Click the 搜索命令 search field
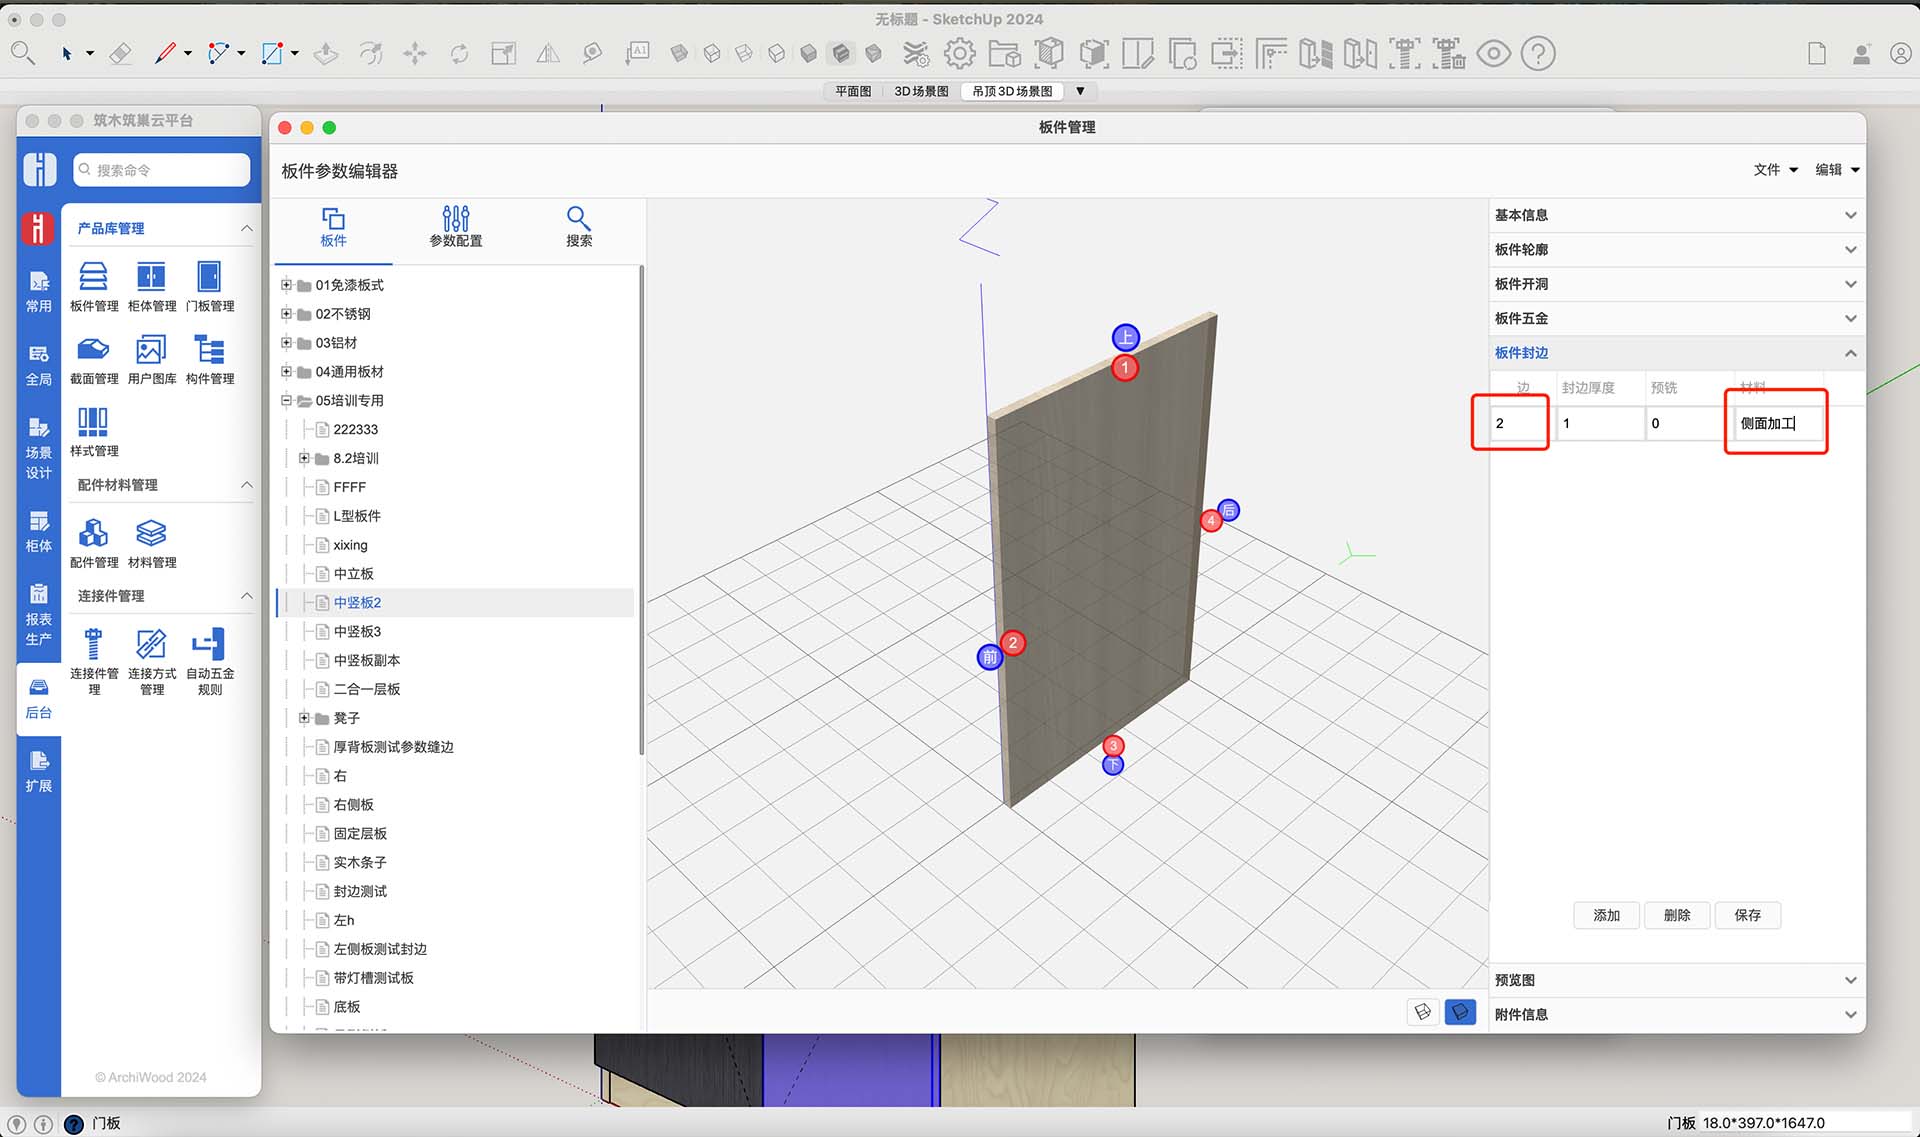 162,170
